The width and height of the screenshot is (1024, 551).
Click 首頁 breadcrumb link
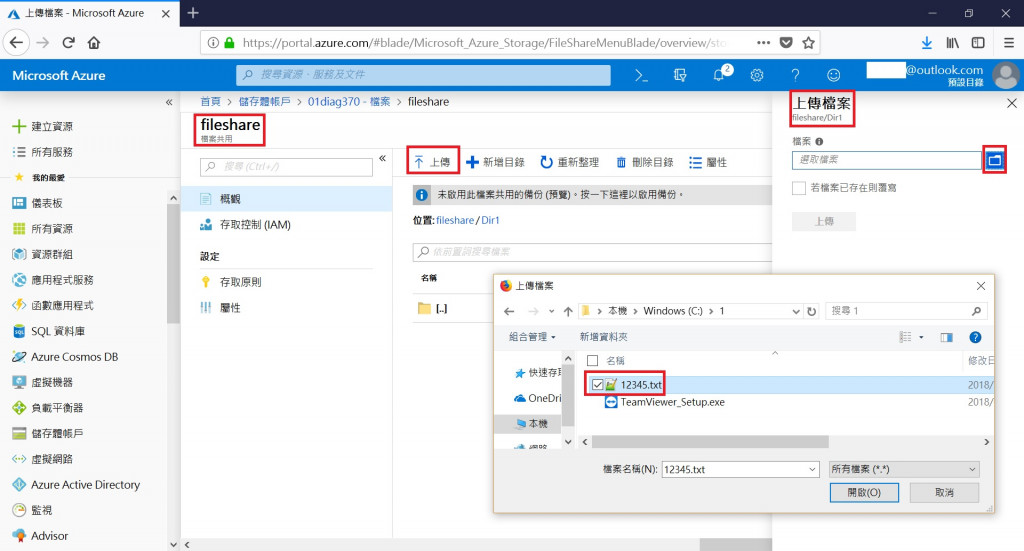(x=210, y=102)
